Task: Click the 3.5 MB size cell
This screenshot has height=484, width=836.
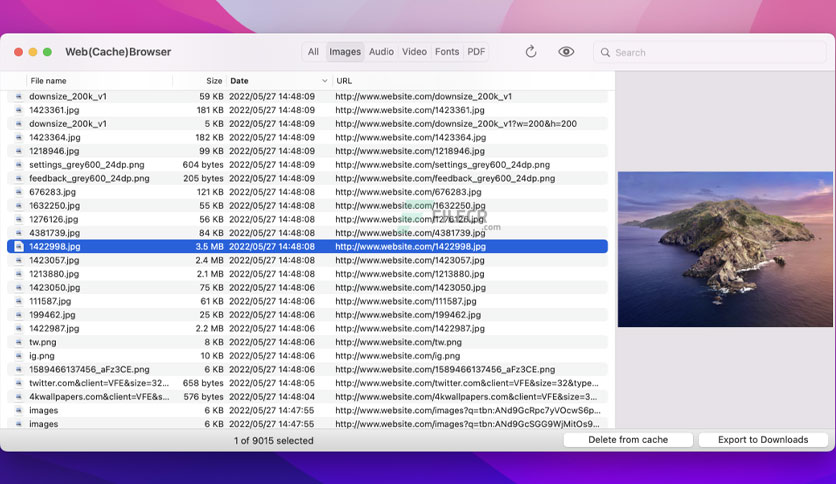Action: coord(210,247)
